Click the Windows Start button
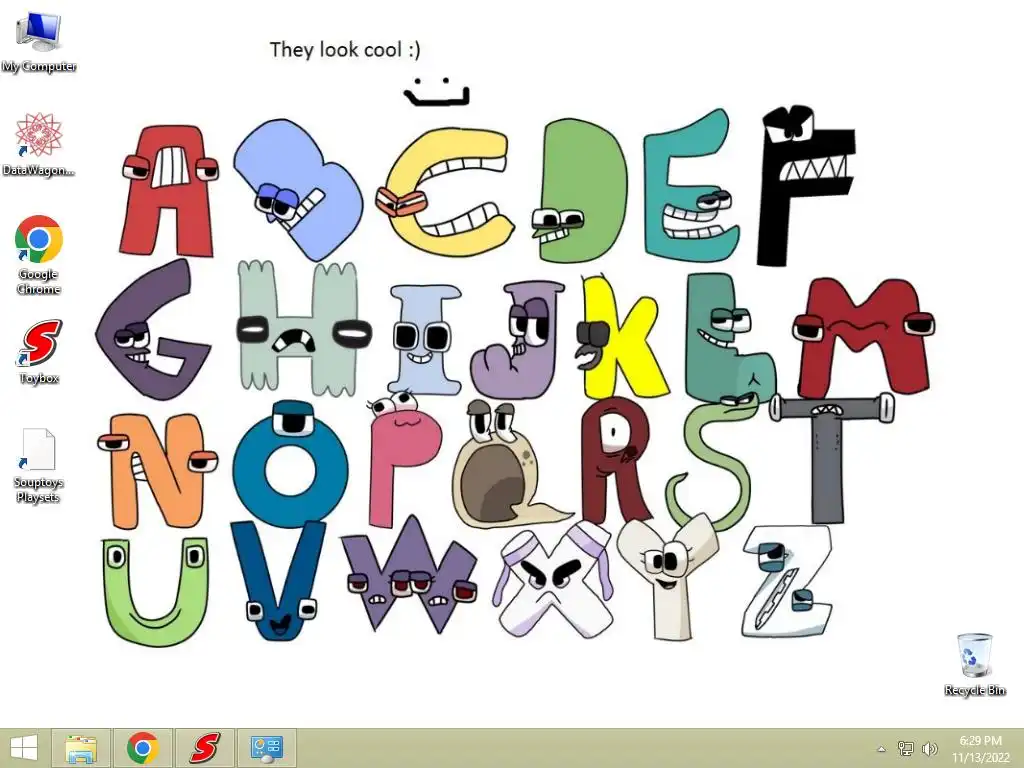 tap(24, 748)
